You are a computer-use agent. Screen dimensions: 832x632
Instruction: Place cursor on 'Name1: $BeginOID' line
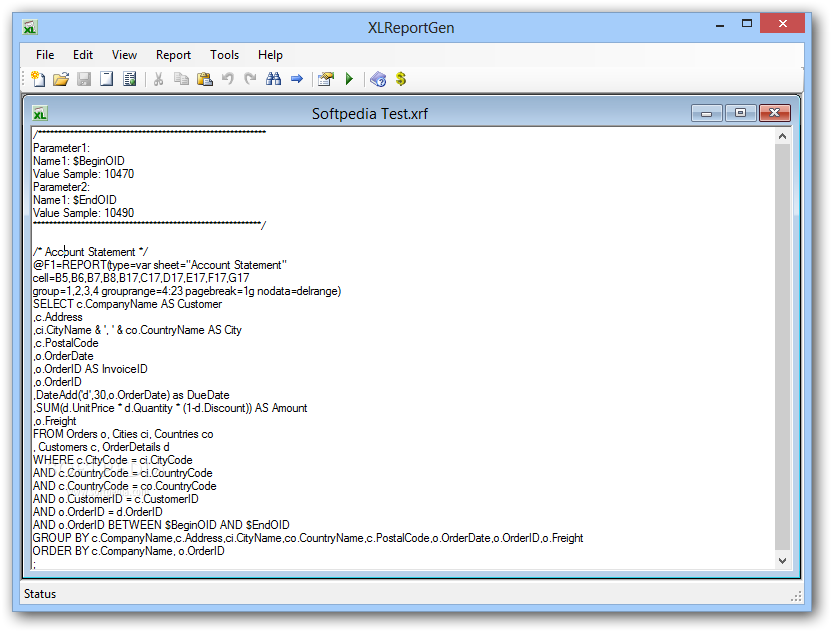pyautogui.click(x=79, y=161)
